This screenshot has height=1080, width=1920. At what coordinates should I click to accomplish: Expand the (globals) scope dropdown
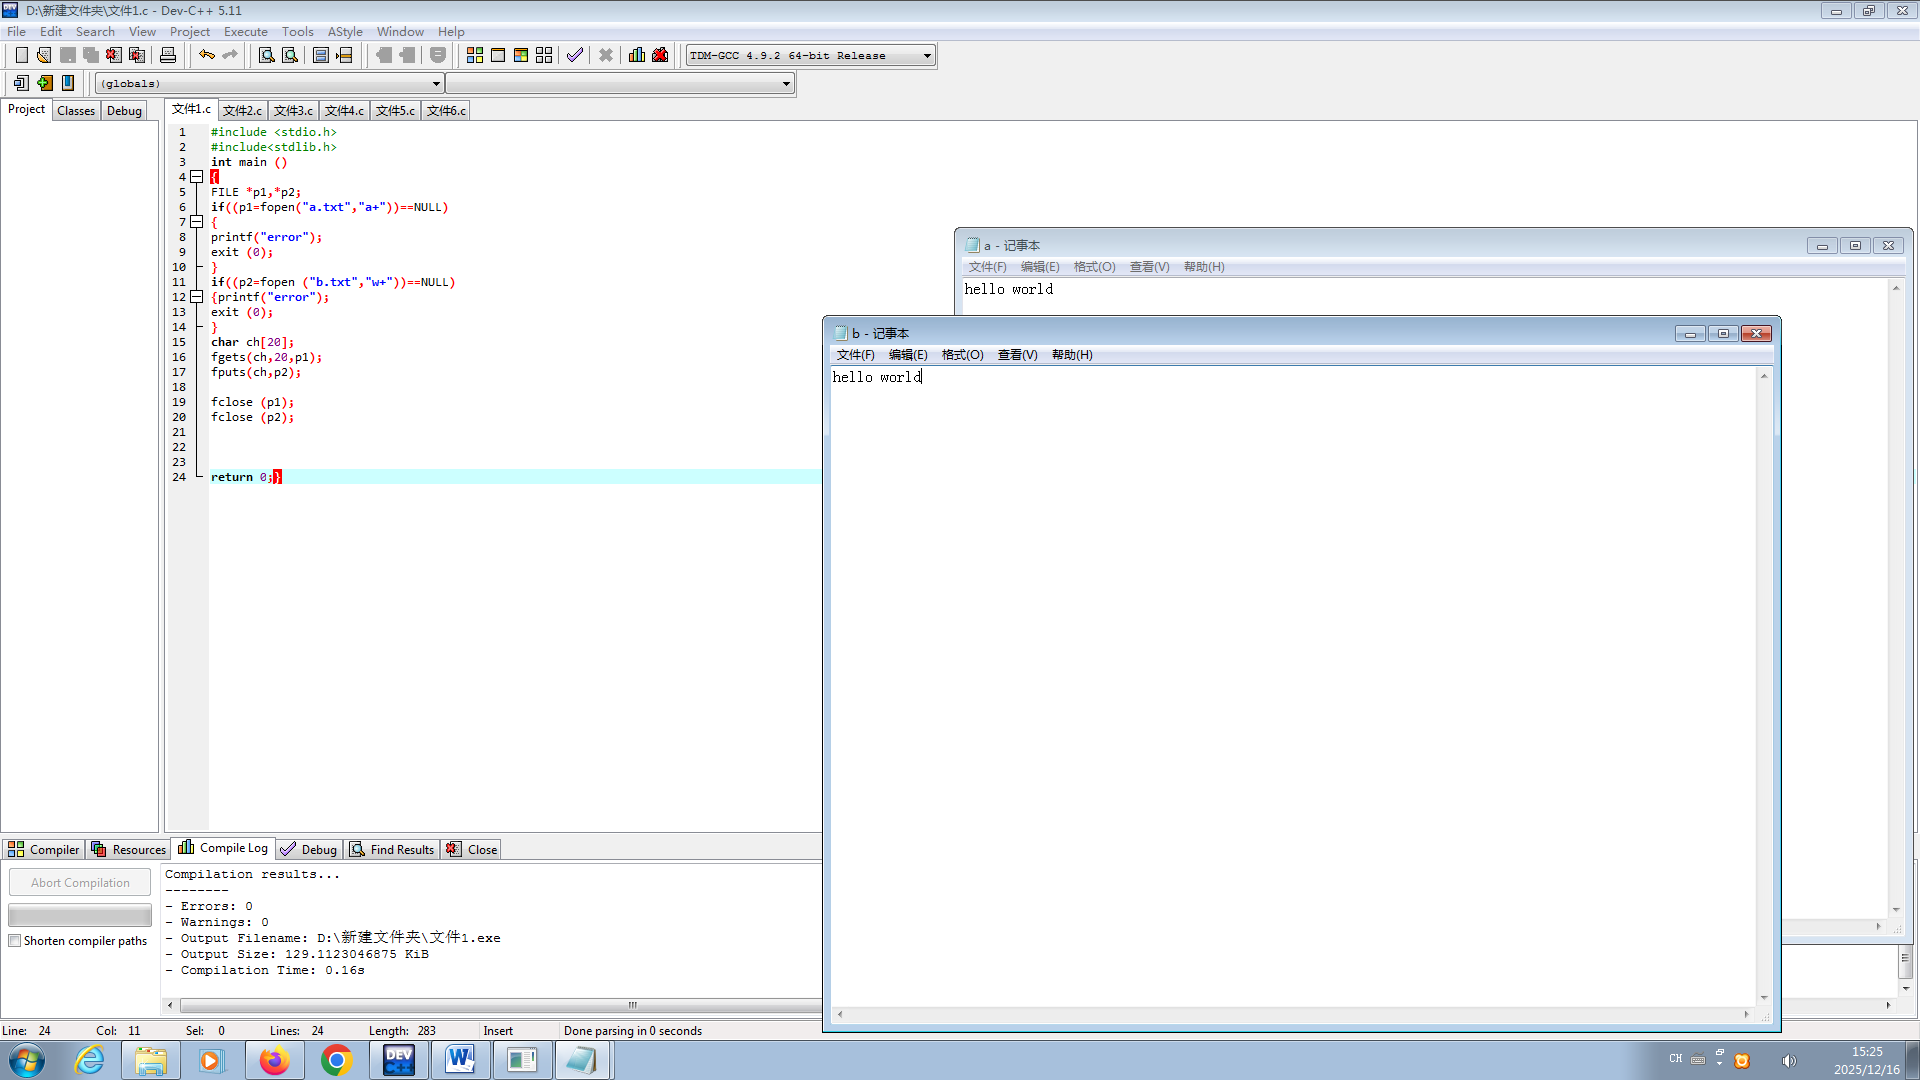[x=436, y=84]
